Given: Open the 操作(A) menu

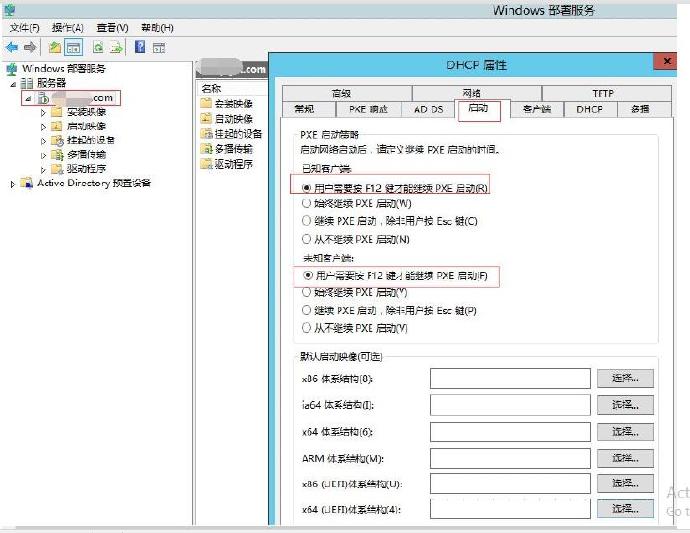Looking at the screenshot, I should tap(67, 28).
